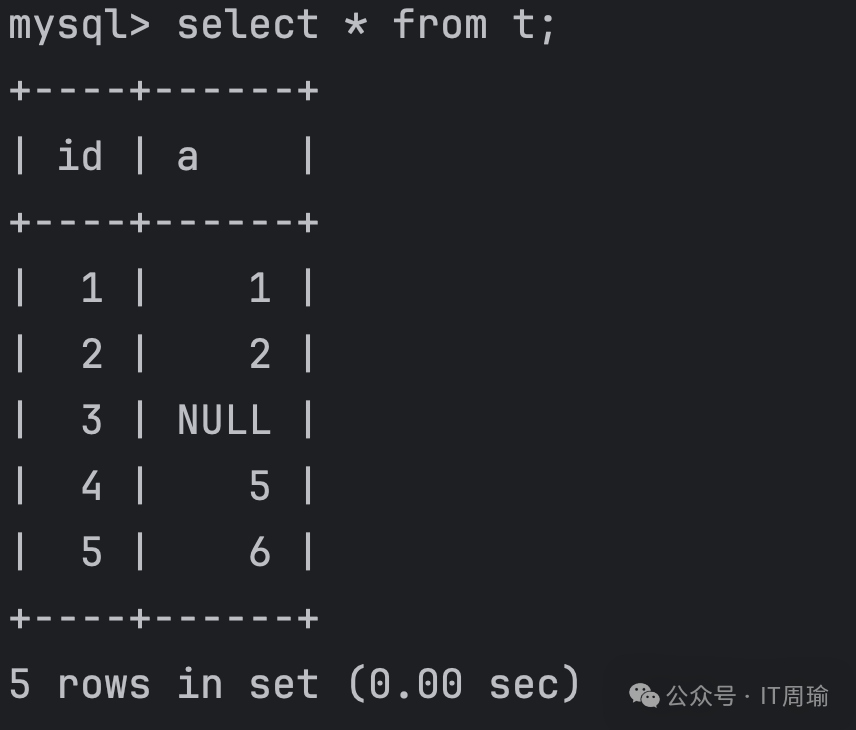Click the 'a' column header

(x=187, y=157)
